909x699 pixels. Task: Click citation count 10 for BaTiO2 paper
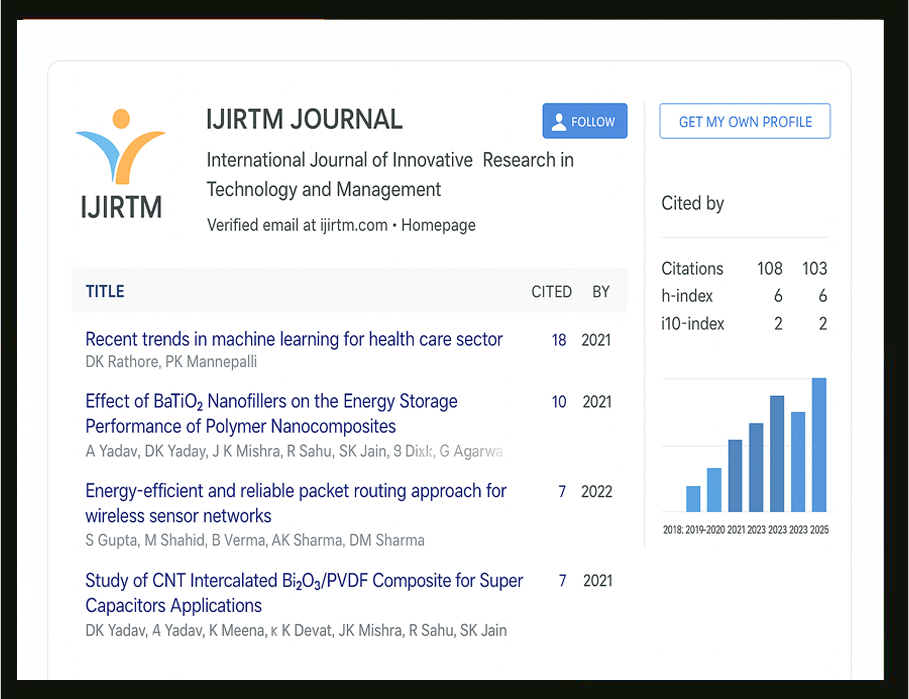(x=559, y=402)
